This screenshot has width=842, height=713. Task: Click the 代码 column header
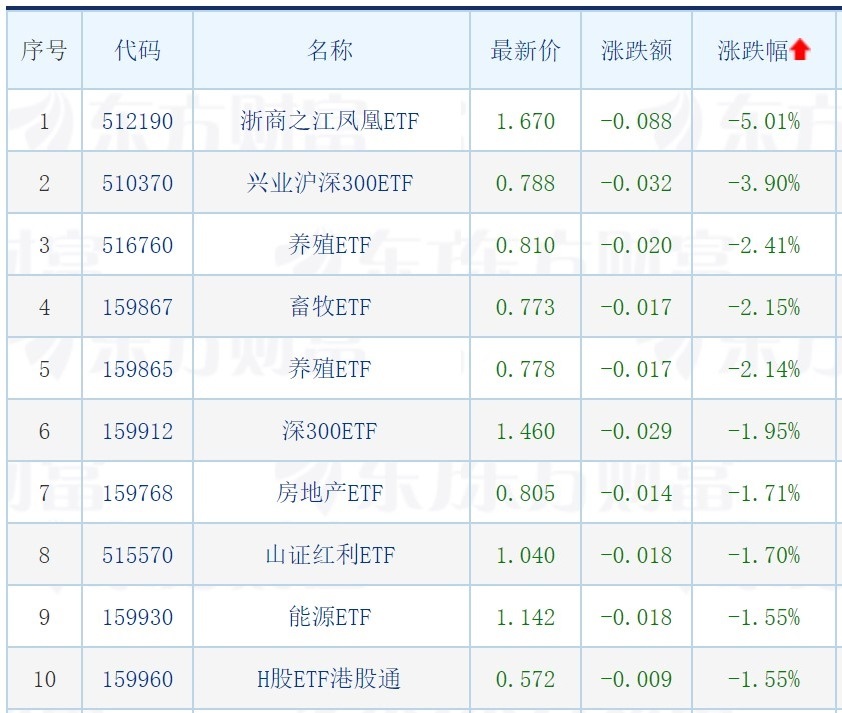(137, 50)
